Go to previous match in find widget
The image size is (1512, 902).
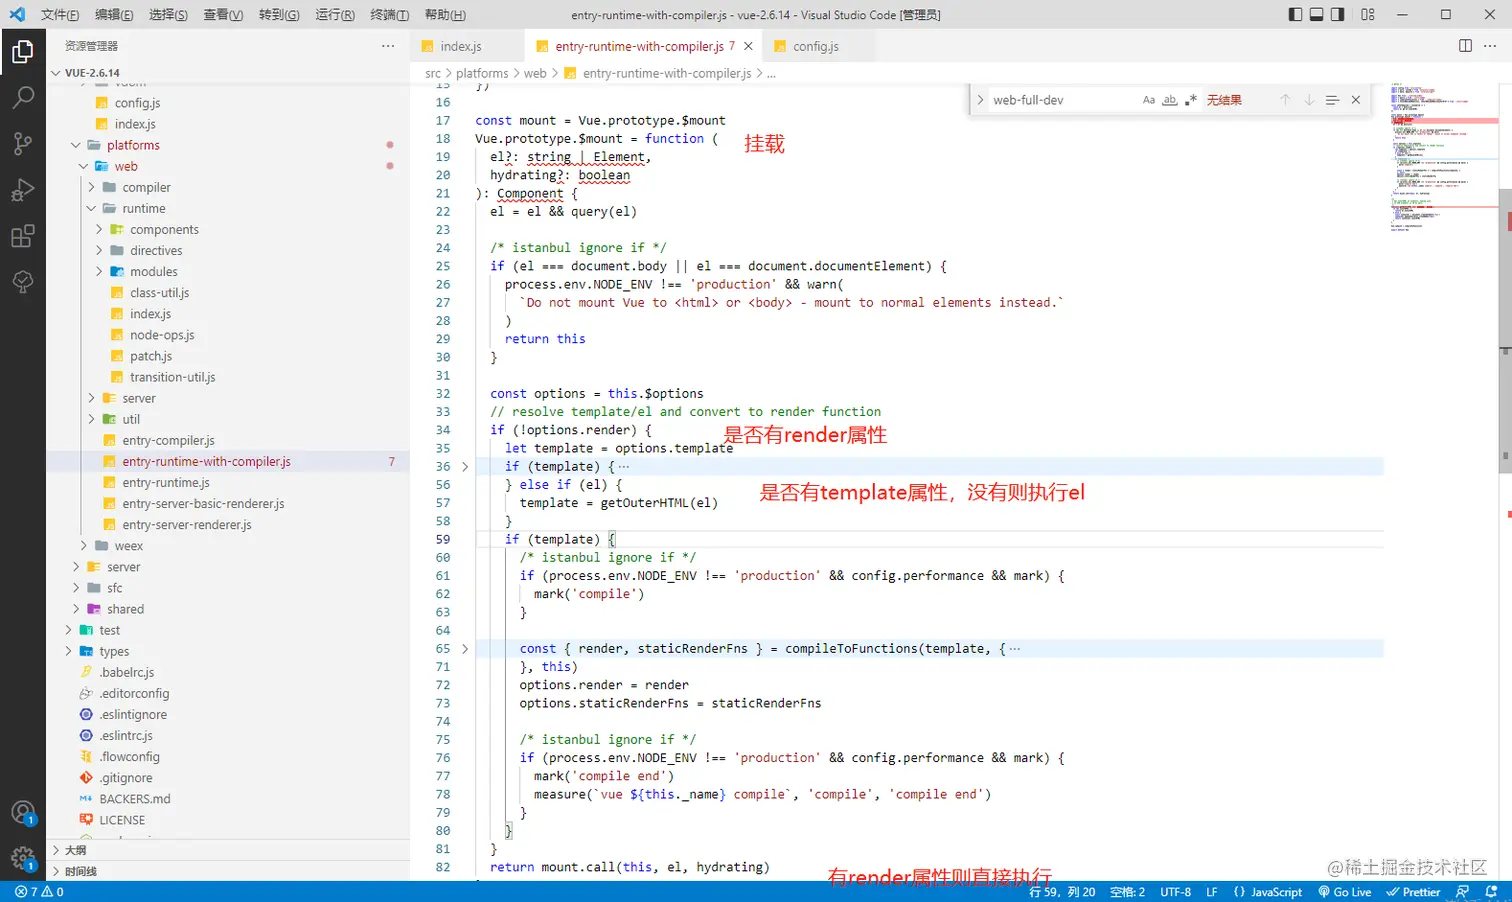point(1285,100)
